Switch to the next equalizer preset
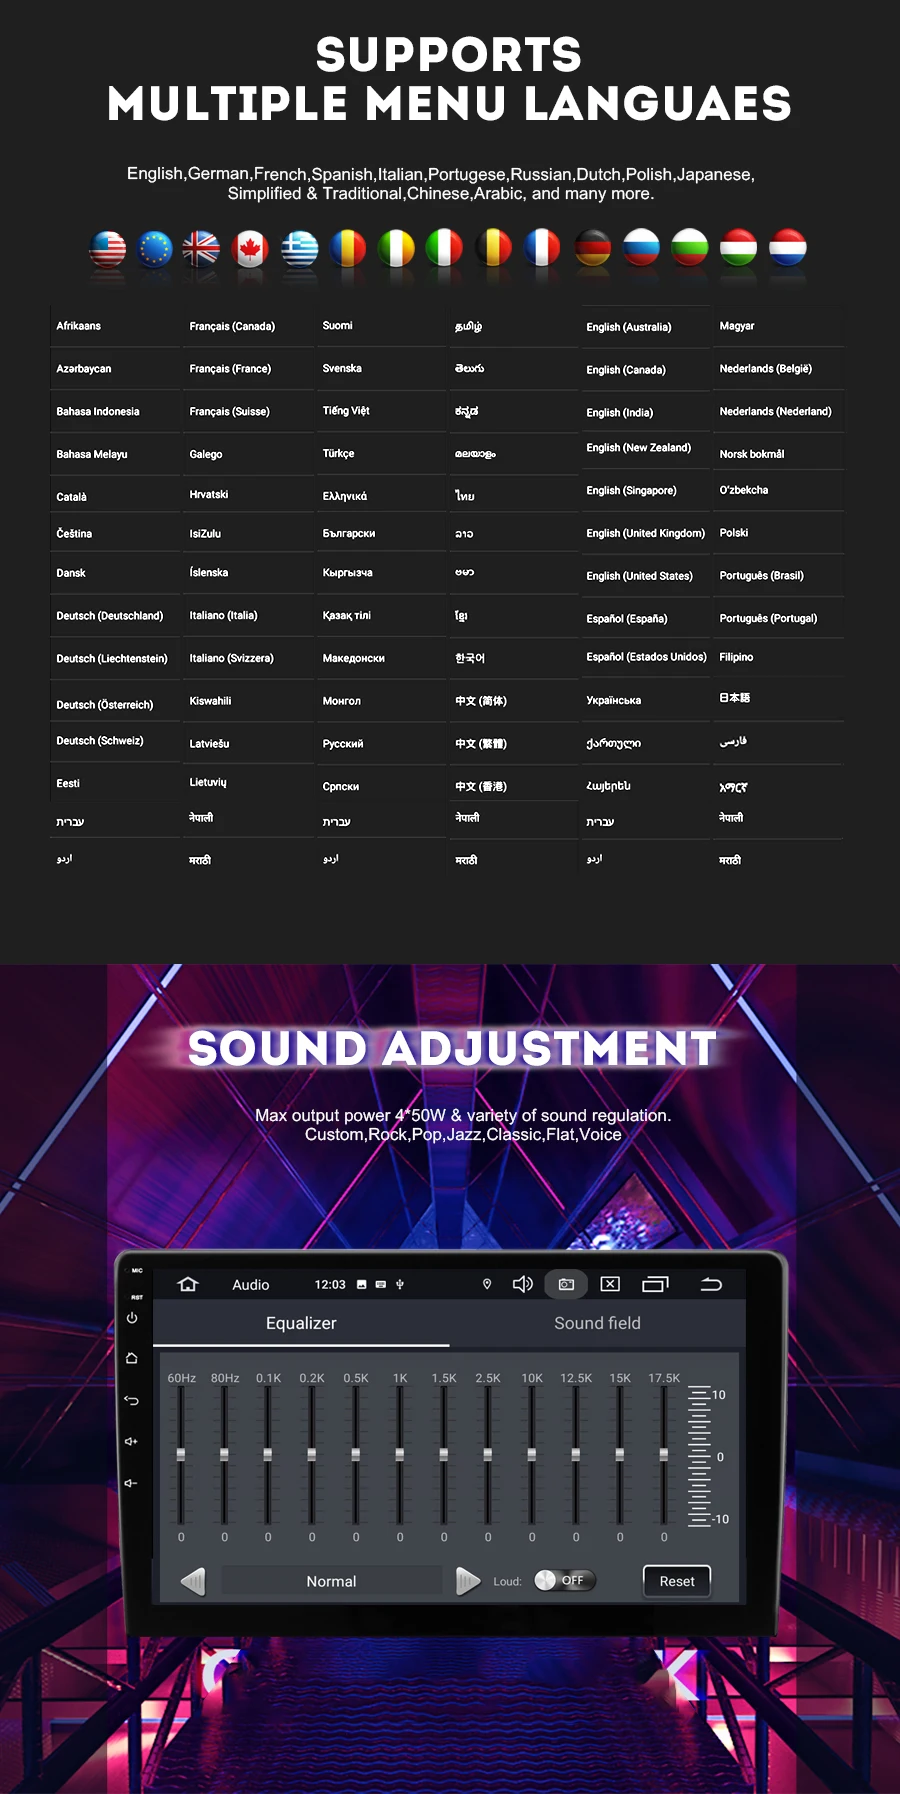The width and height of the screenshot is (900, 1794). click(x=468, y=1581)
